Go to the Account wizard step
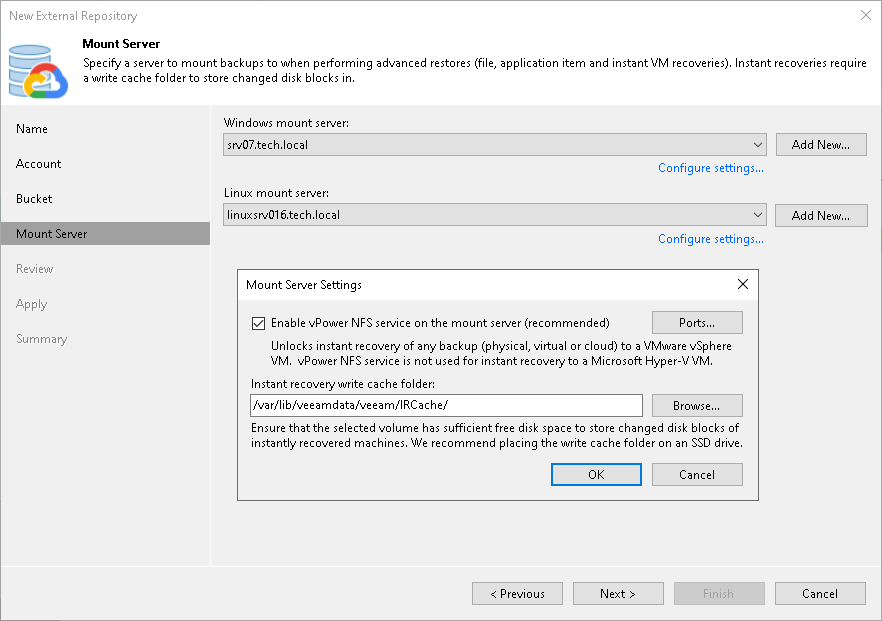Image resolution: width=882 pixels, height=621 pixels. (x=38, y=164)
